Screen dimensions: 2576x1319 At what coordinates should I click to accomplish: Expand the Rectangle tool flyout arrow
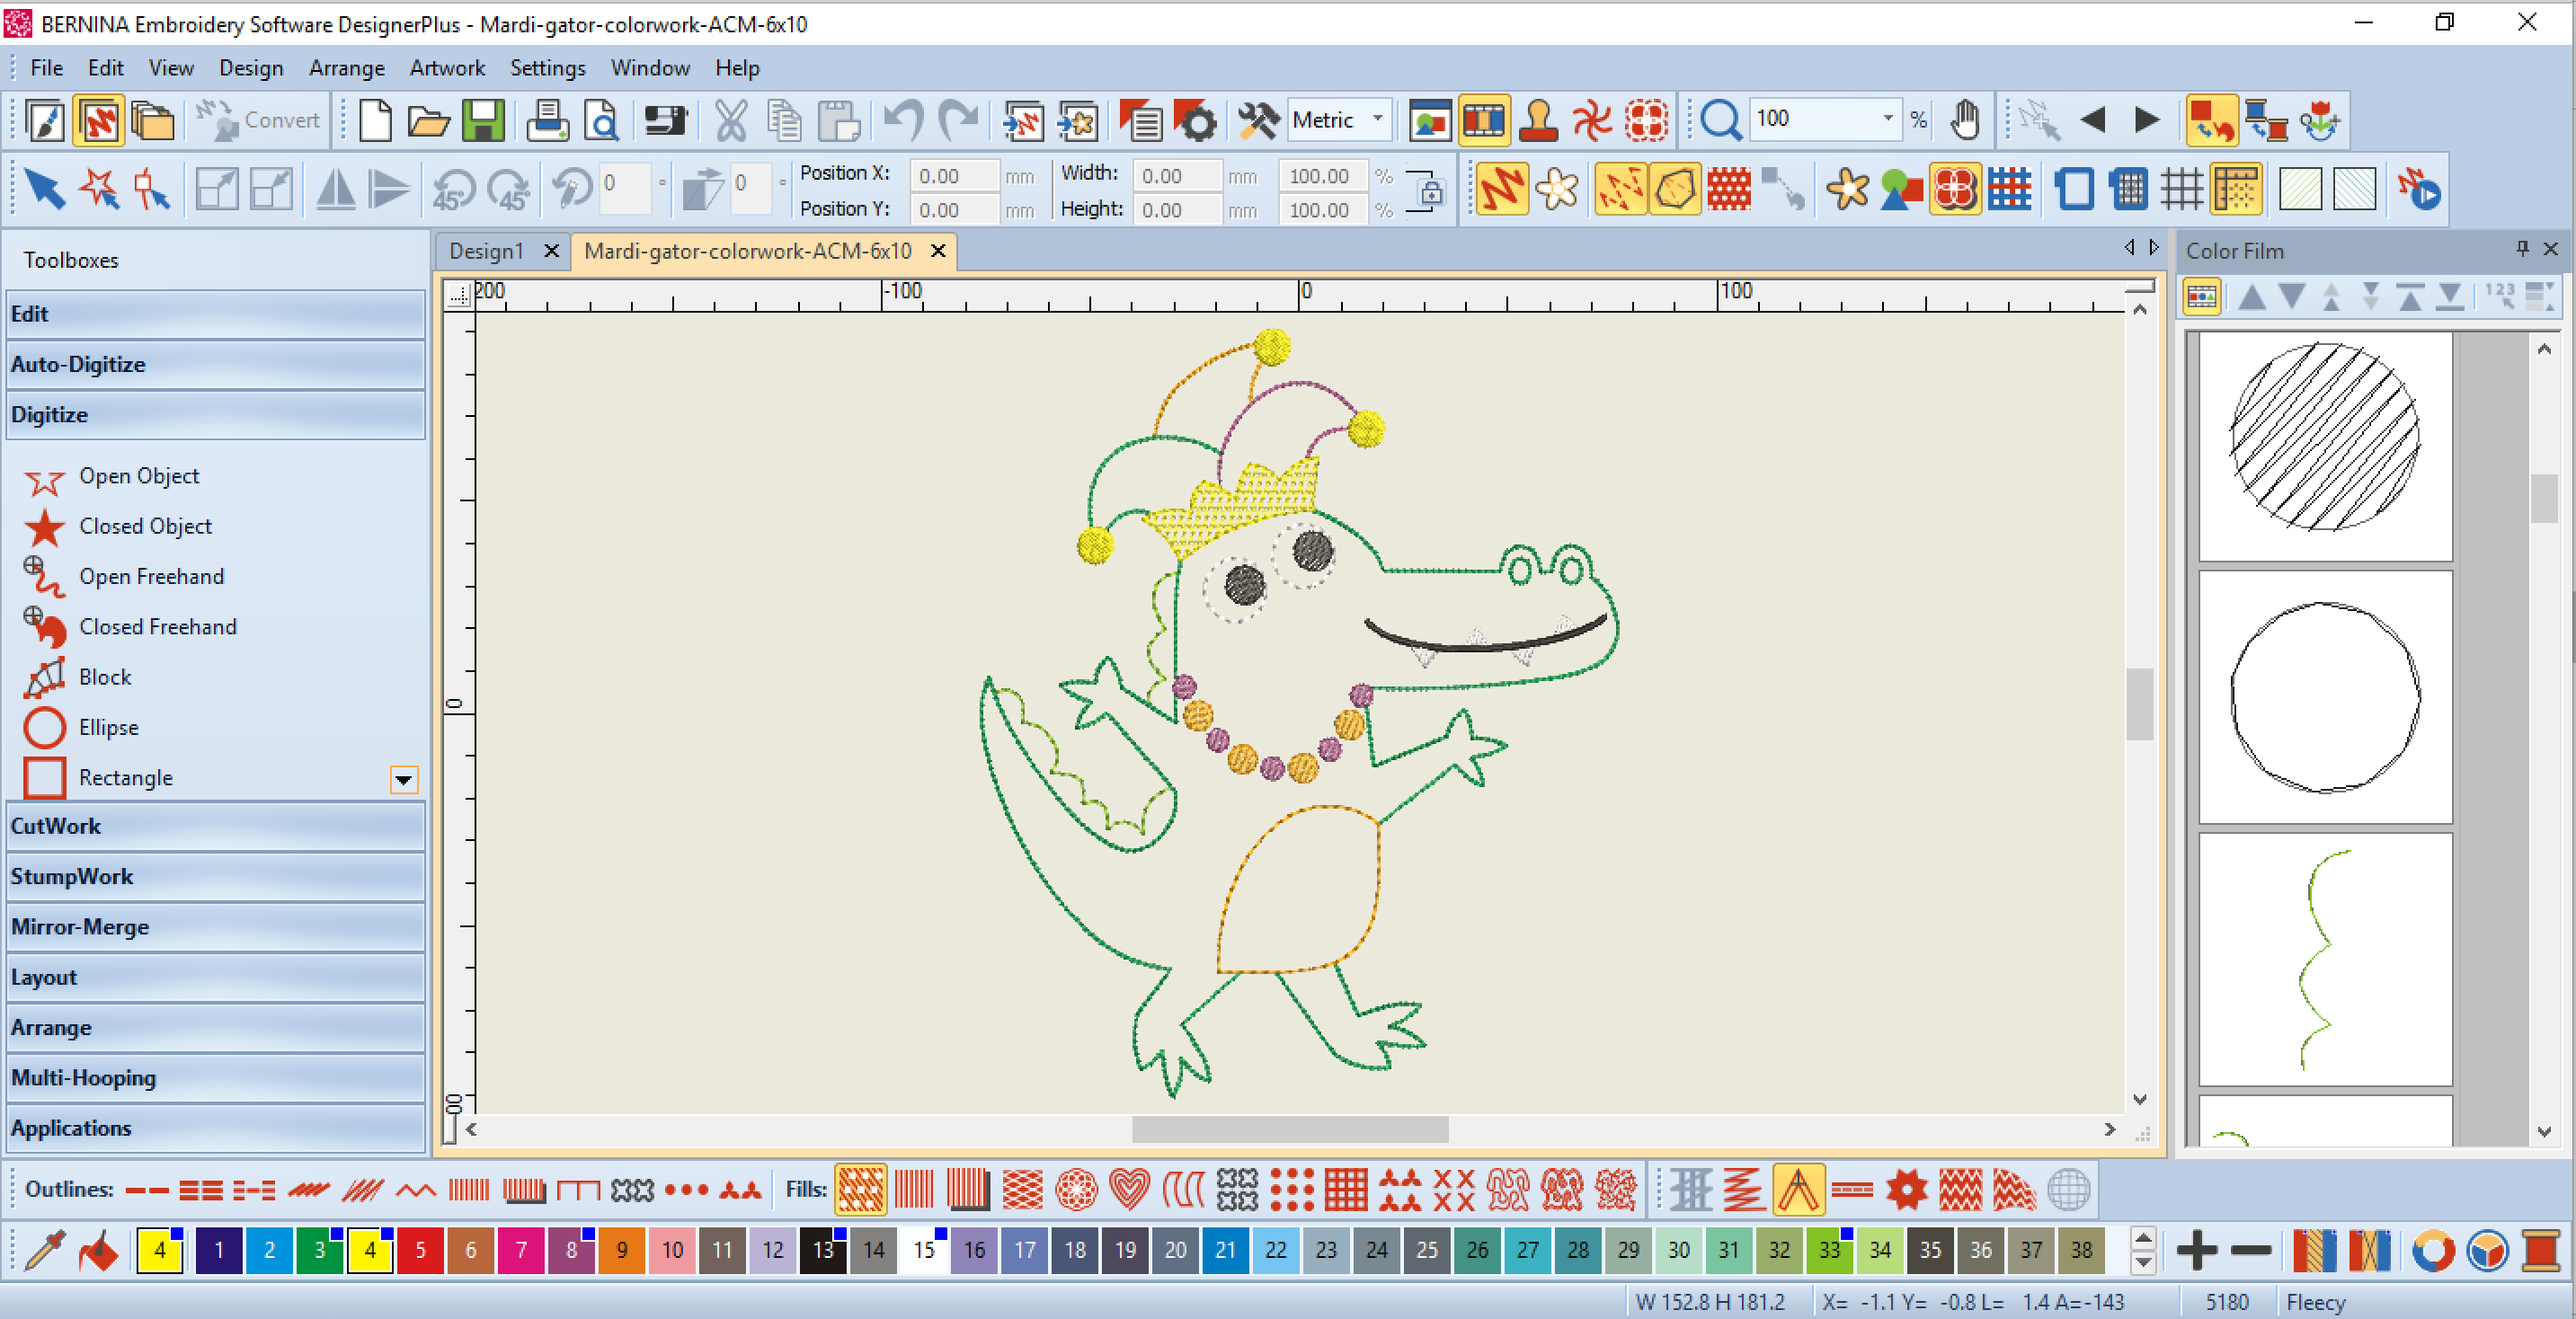404,779
